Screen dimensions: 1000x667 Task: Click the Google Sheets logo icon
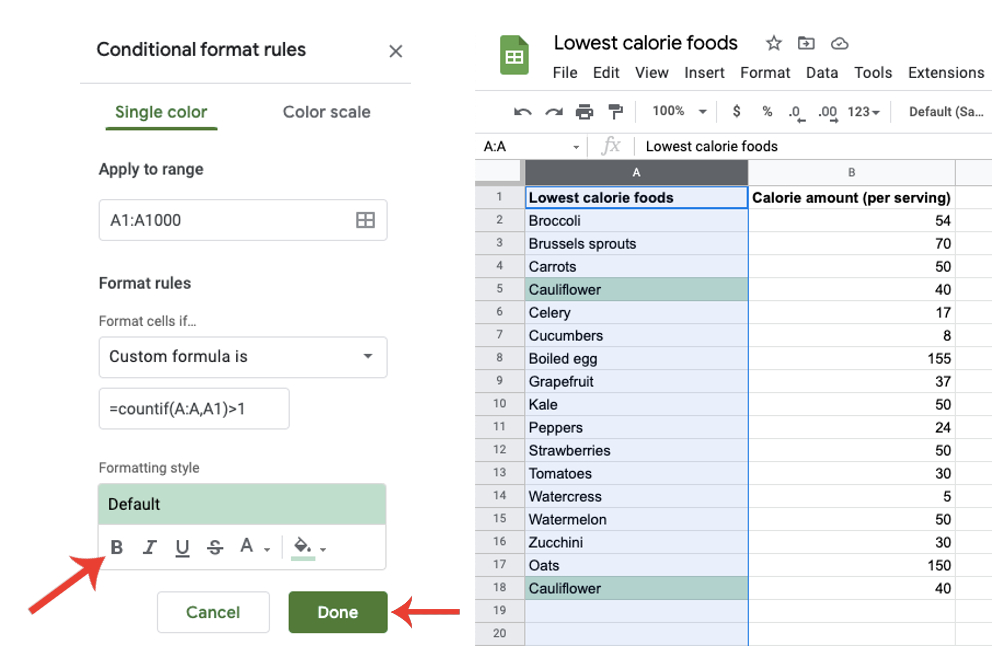point(513,55)
